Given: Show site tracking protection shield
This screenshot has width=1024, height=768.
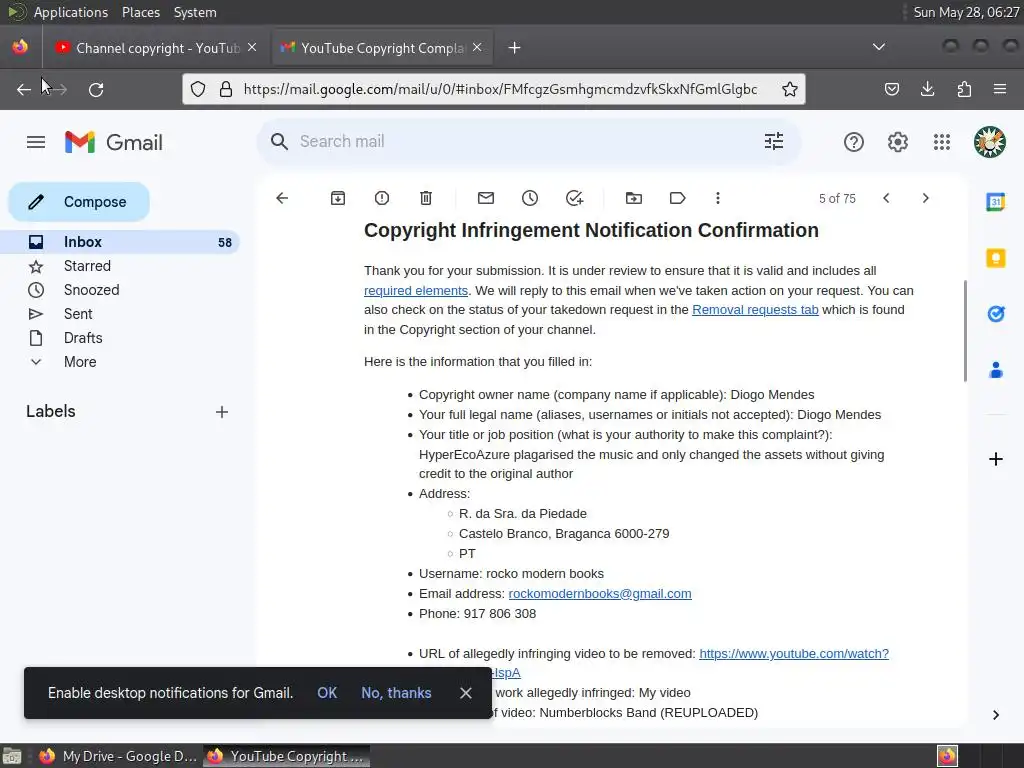Looking at the screenshot, I should 198,89.
